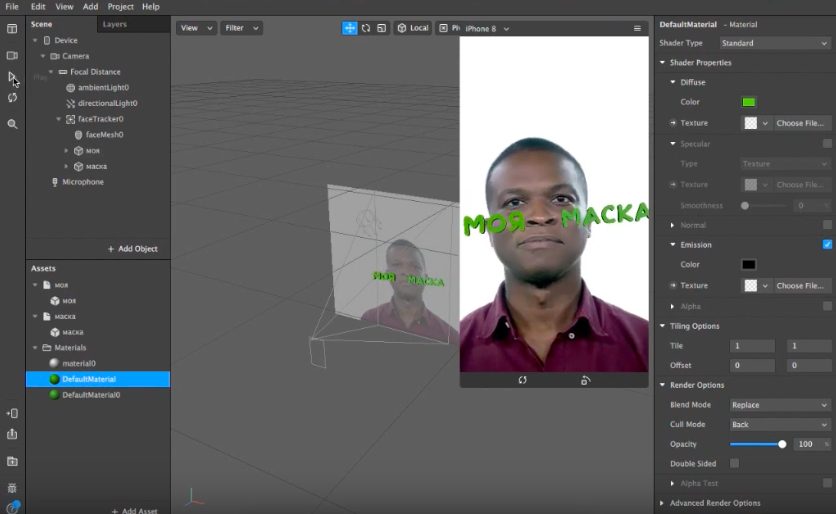This screenshot has width=836, height=514.
Task: Select ambientLight0 in Scene tree
Action: (x=103, y=87)
